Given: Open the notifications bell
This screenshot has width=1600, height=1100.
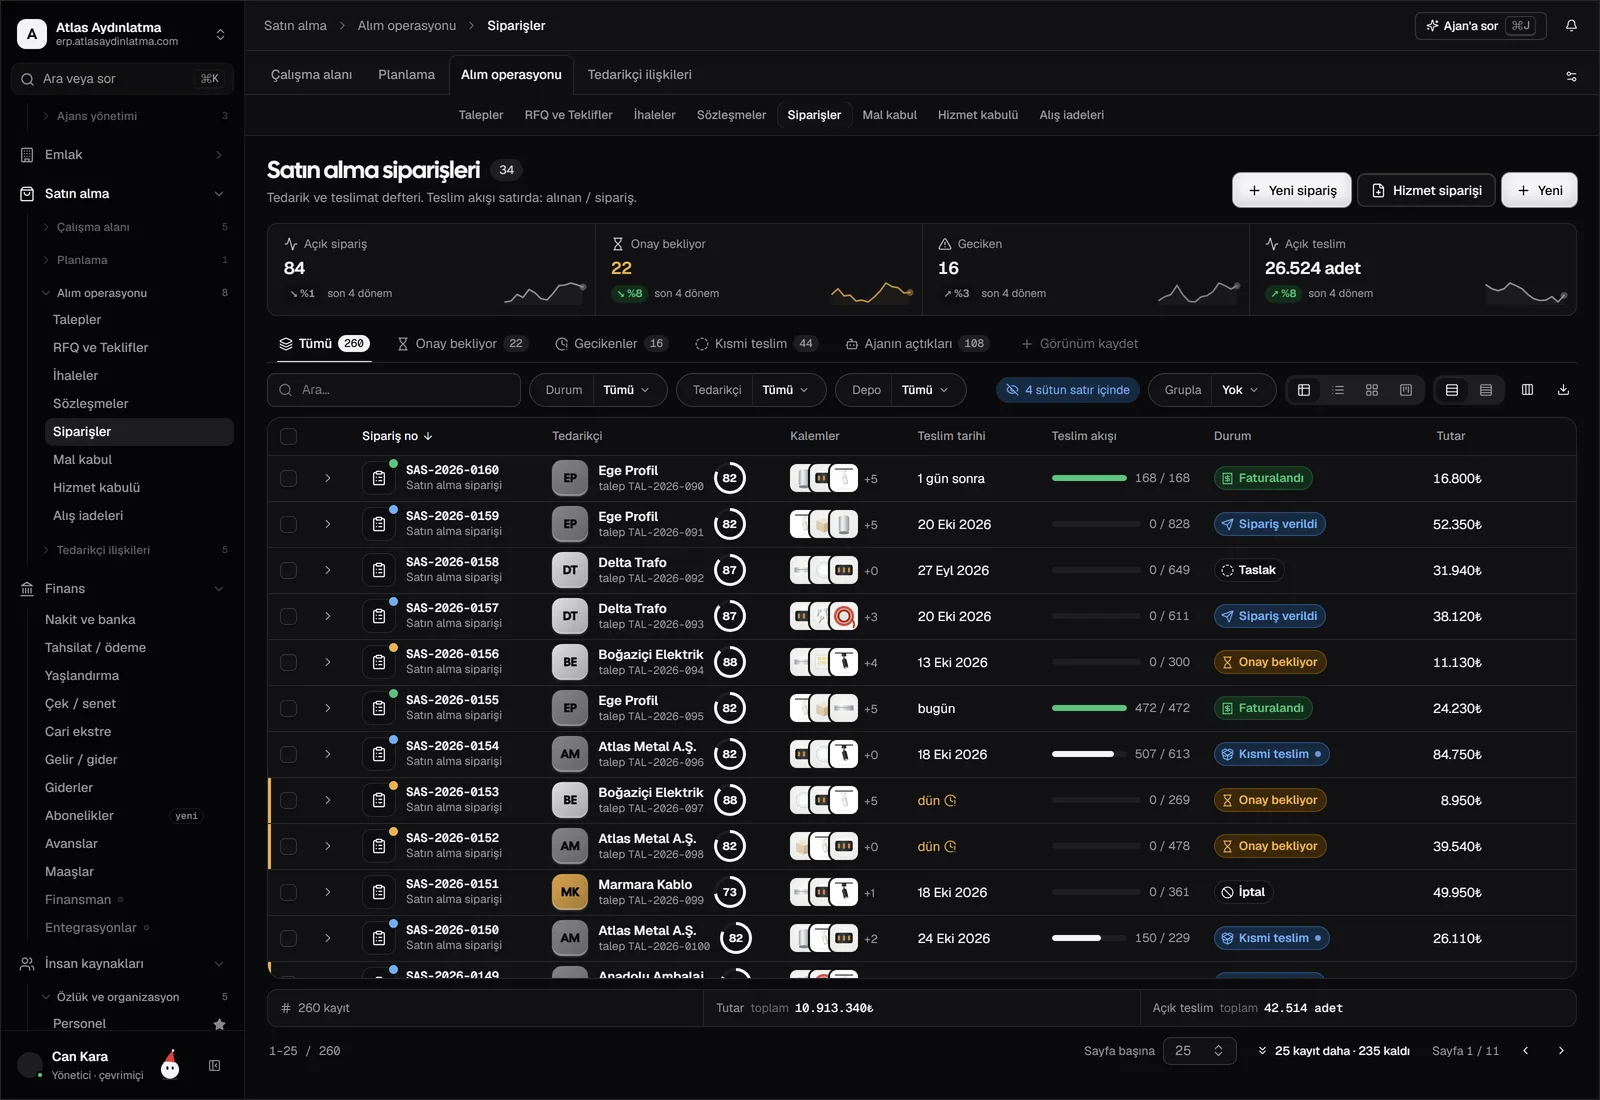Looking at the screenshot, I should pyautogui.click(x=1571, y=26).
